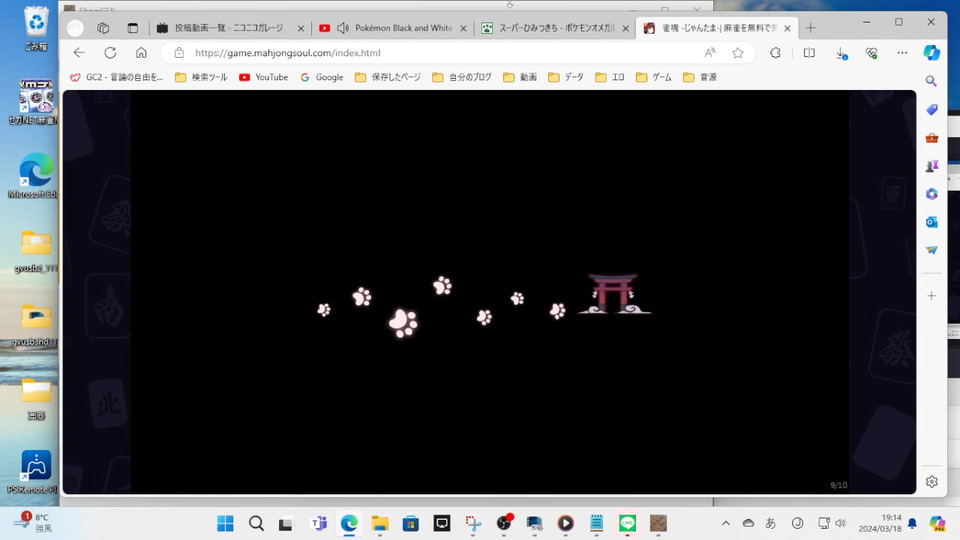Open the volume speaker tray icon
The image size is (960, 540).
(841, 523)
